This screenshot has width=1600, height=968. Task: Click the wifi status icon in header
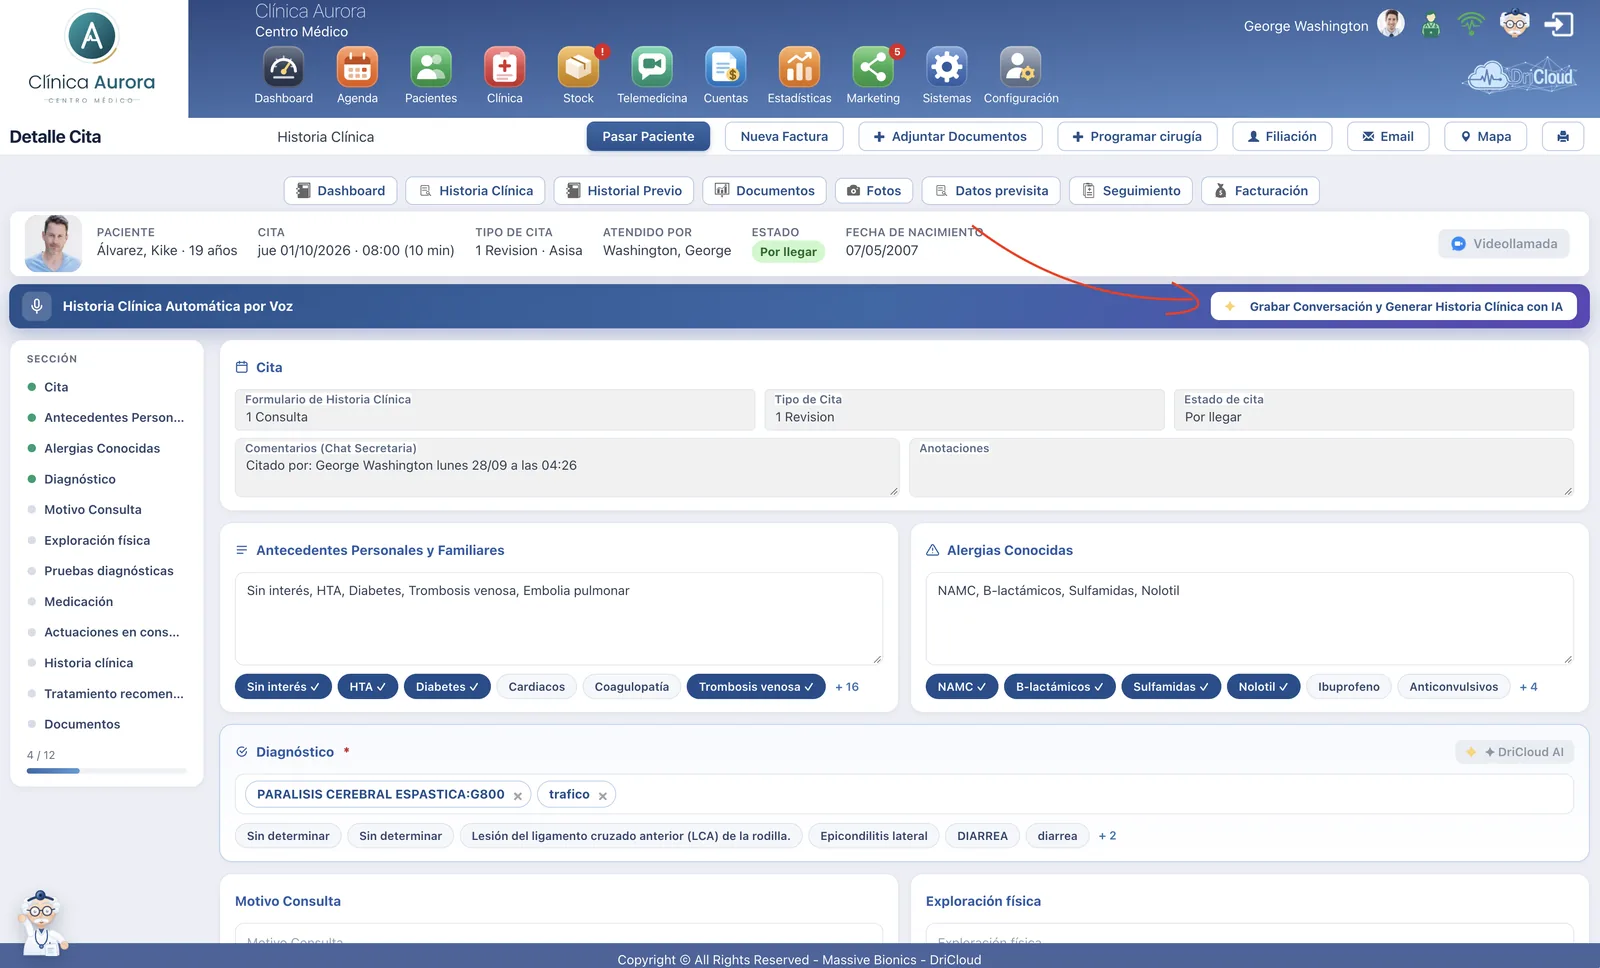coord(1471,23)
